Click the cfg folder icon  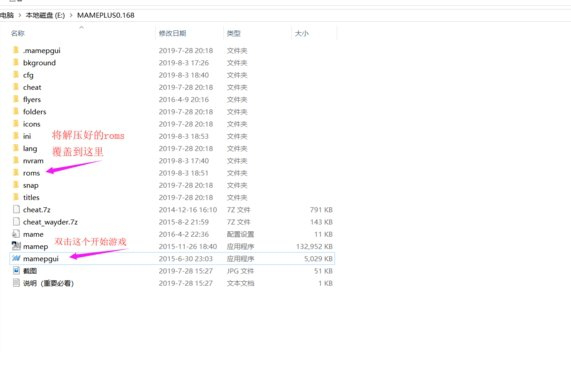click(16, 75)
